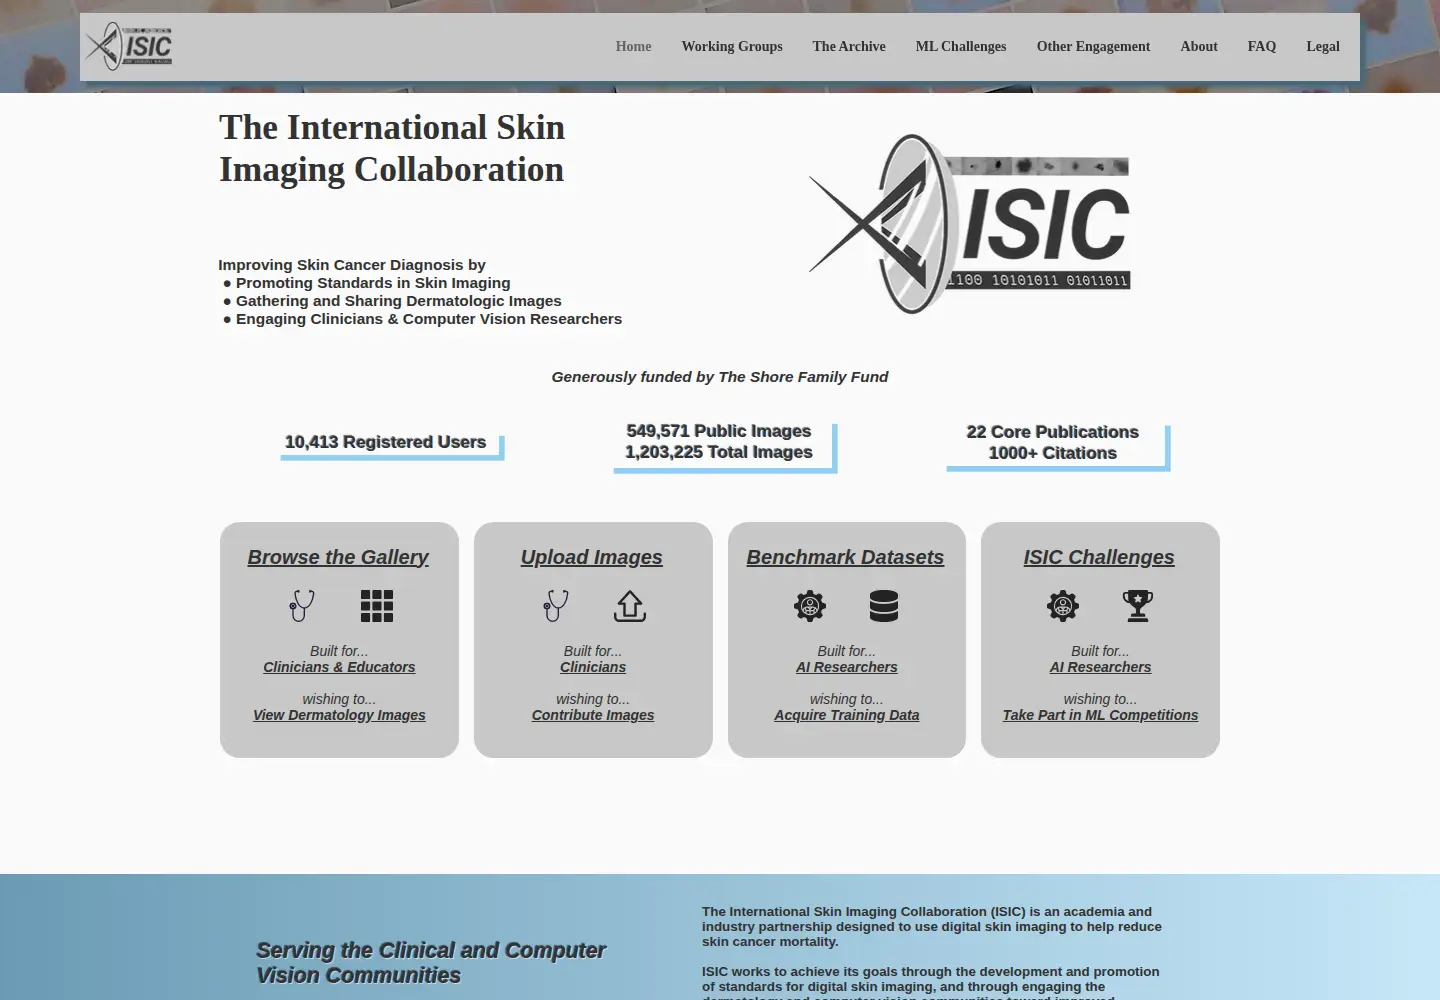Click Clinicians link in Upload Images card
The width and height of the screenshot is (1440, 1000).
click(x=593, y=667)
